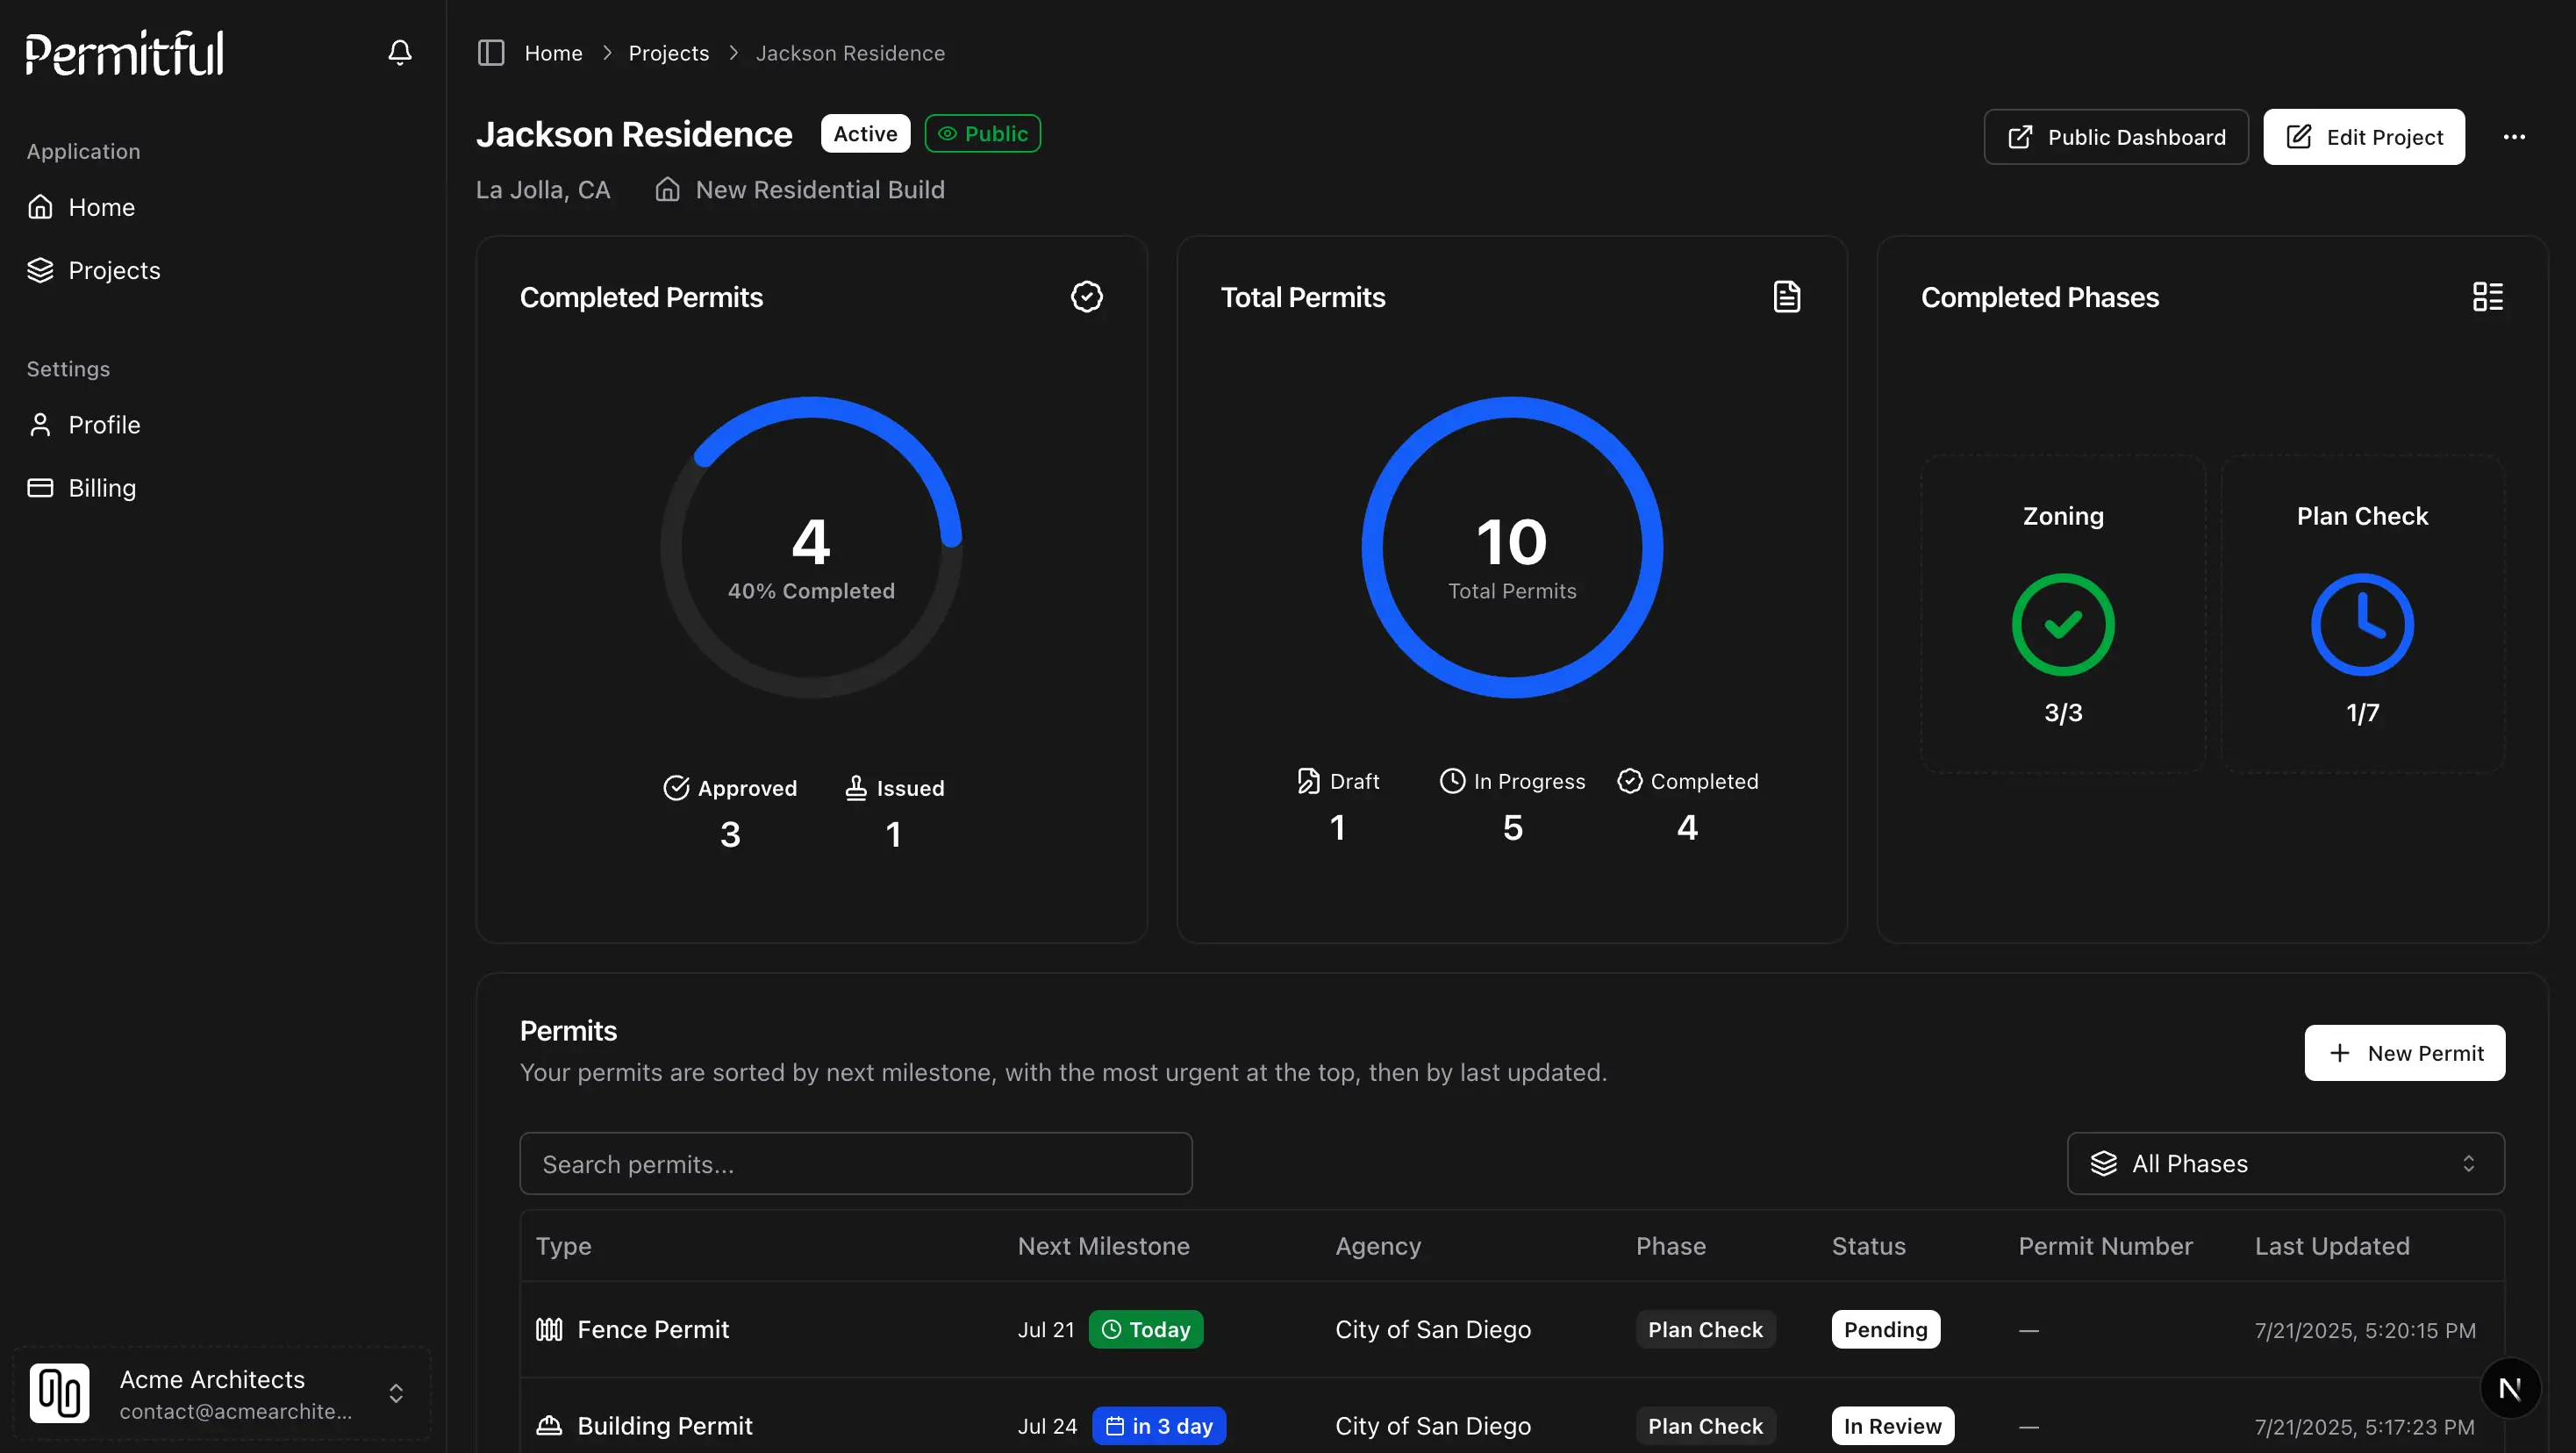This screenshot has width=2576, height=1453.
Task: Sort by the Last Updated column header
Action: (x=2331, y=1245)
